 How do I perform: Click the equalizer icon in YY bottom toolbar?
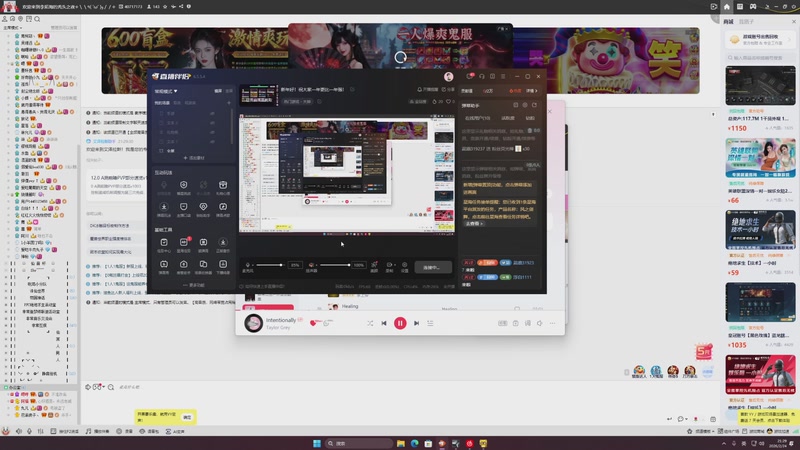(x=40, y=431)
